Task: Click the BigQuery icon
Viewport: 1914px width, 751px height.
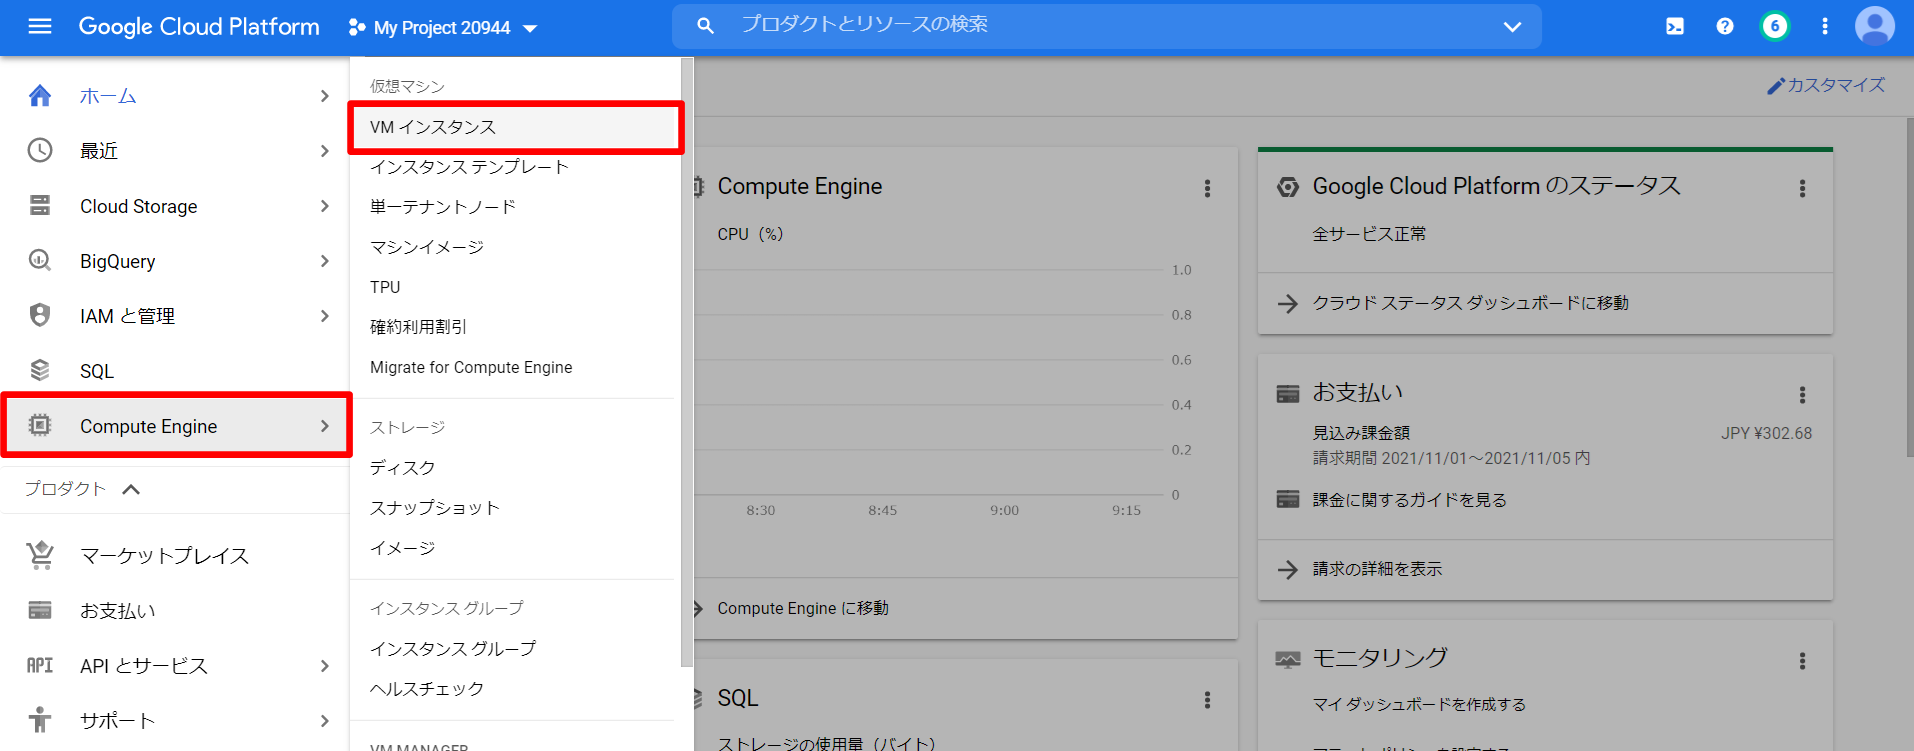Action: coord(40,261)
